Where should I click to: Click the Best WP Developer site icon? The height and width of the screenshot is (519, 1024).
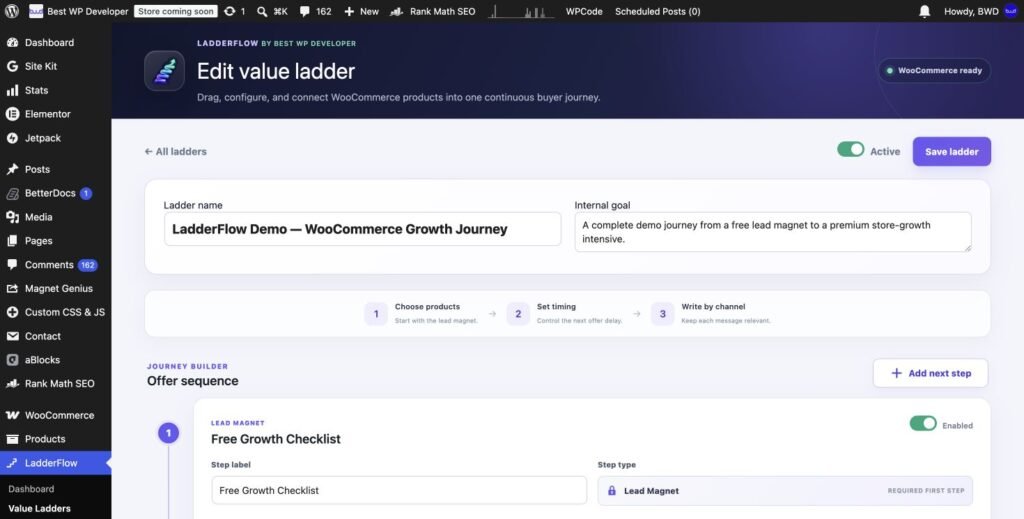coord(36,11)
